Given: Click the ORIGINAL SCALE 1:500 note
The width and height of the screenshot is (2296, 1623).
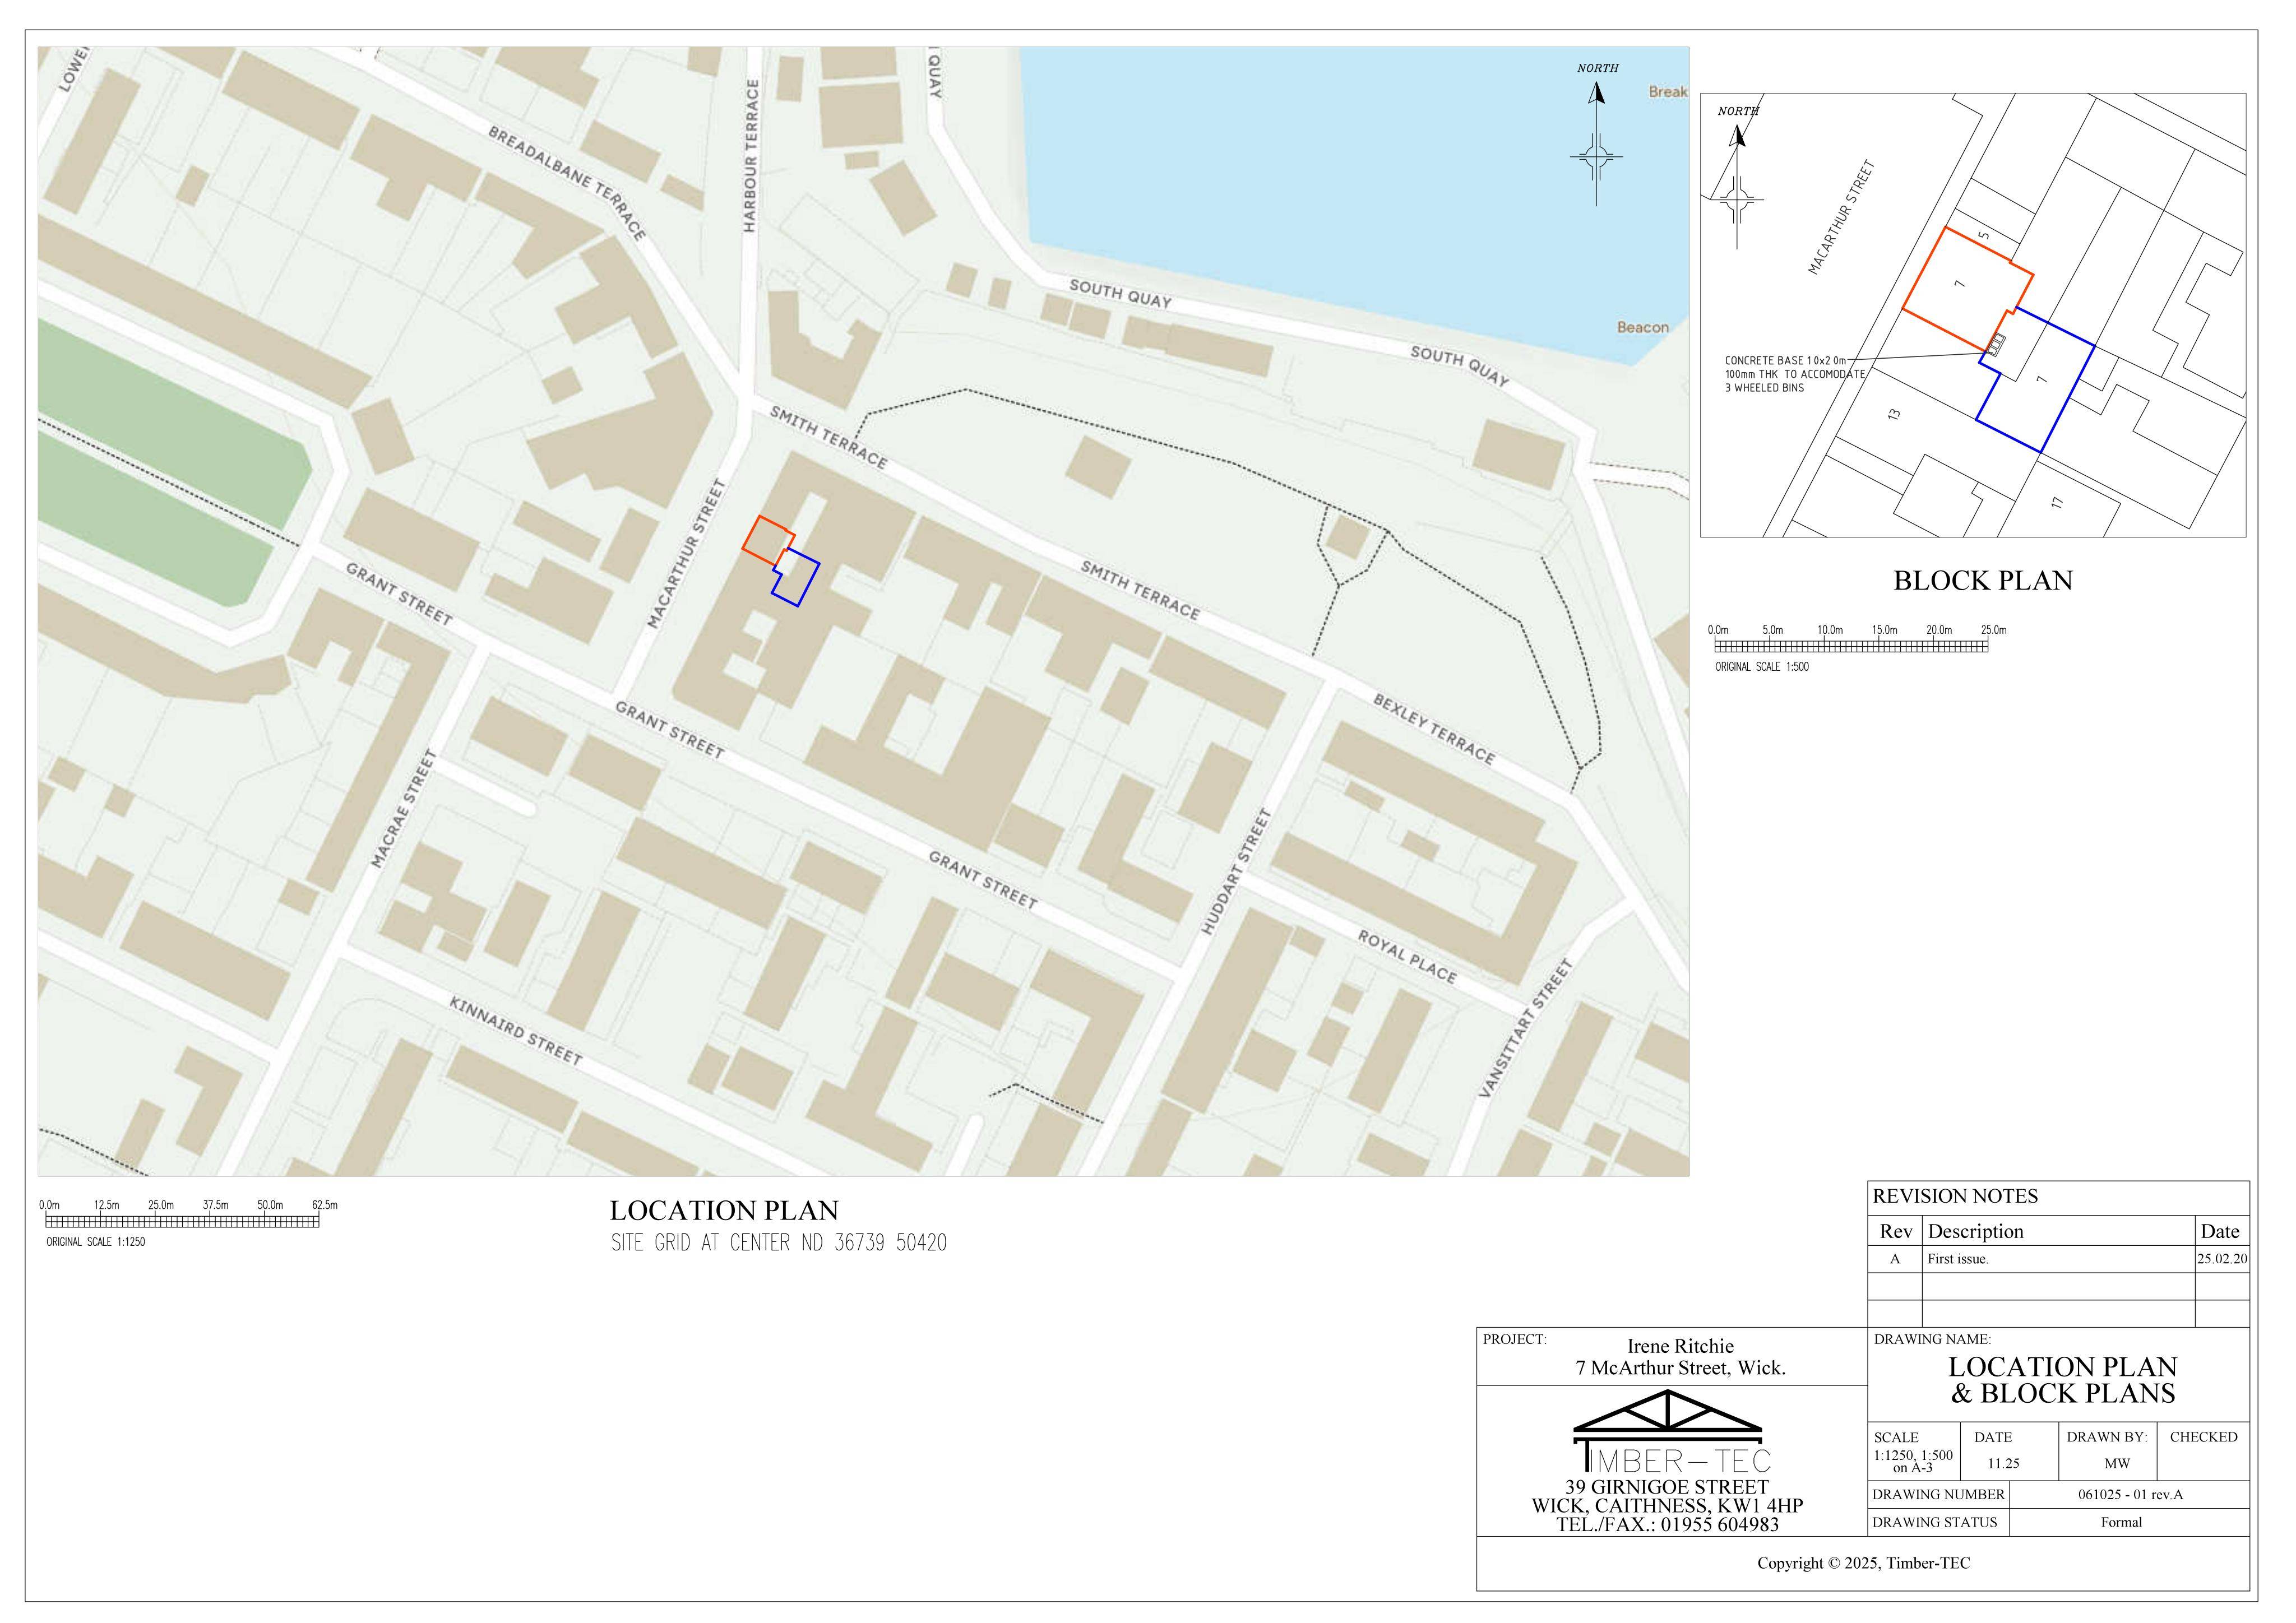Looking at the screenshot, I should [1762, 667].
